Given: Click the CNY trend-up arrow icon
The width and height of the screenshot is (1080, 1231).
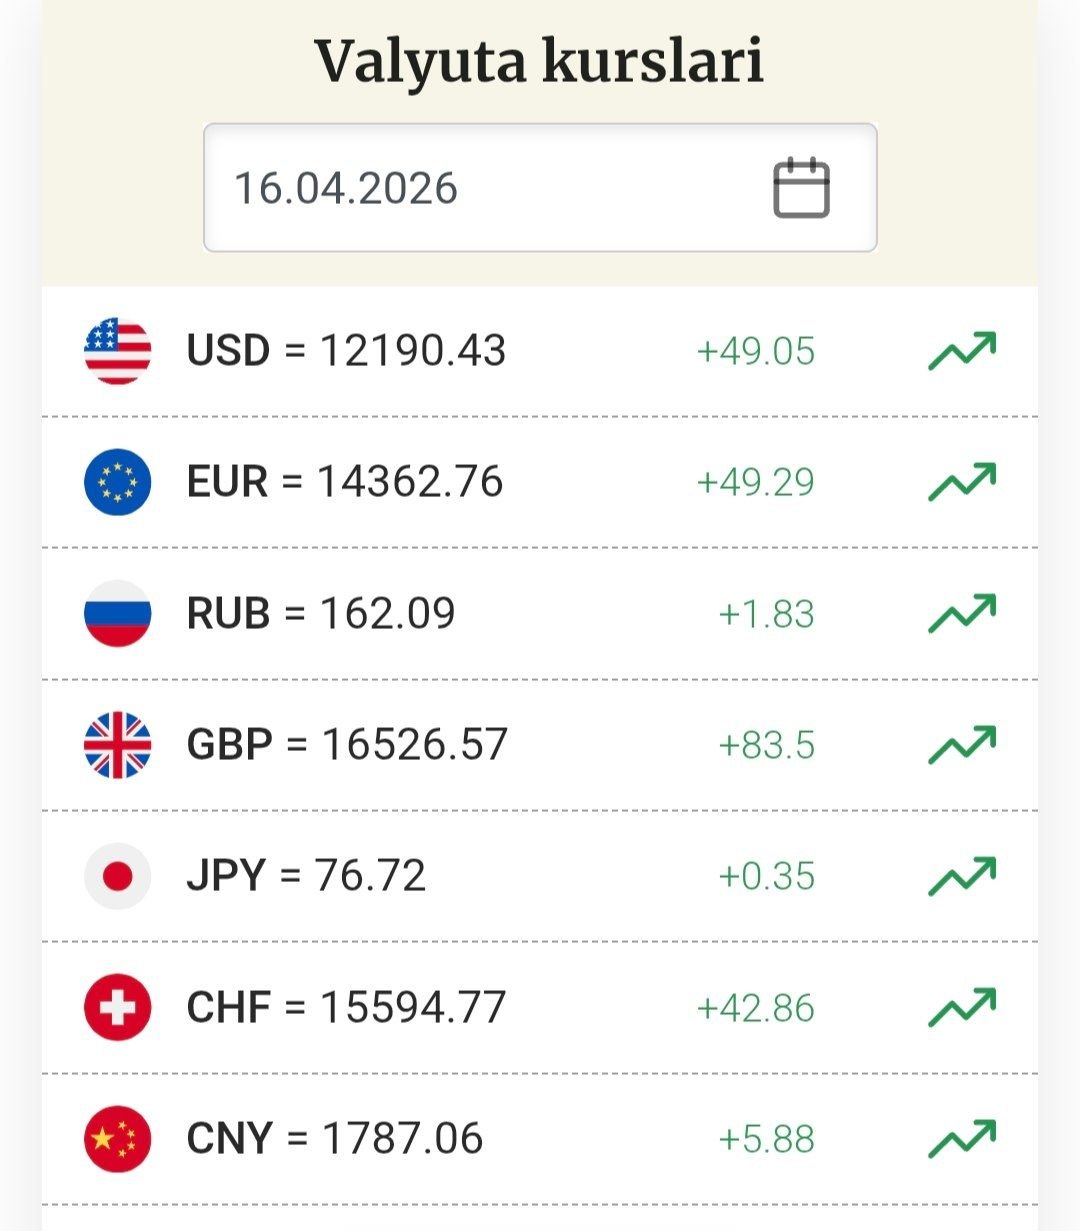Looking at the screenshot, I should coord(962,1138).
